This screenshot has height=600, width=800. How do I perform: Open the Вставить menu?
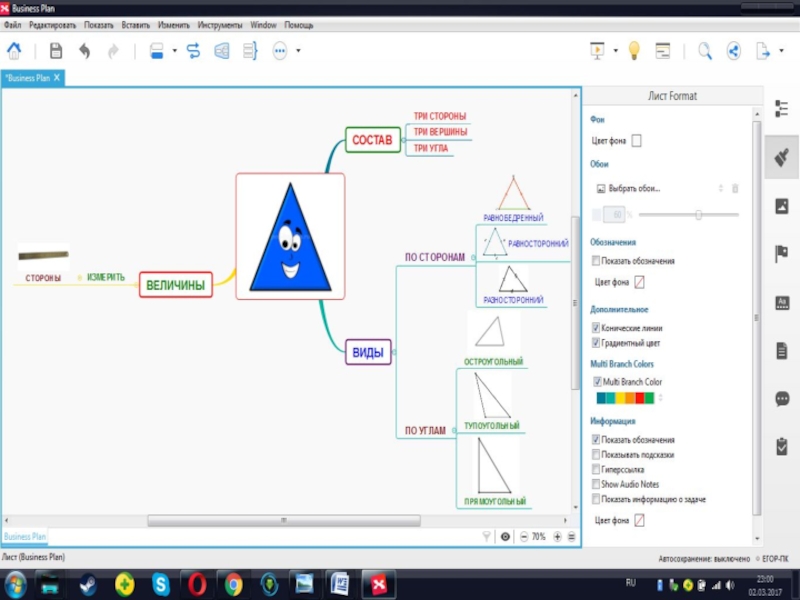click(135, 24)
